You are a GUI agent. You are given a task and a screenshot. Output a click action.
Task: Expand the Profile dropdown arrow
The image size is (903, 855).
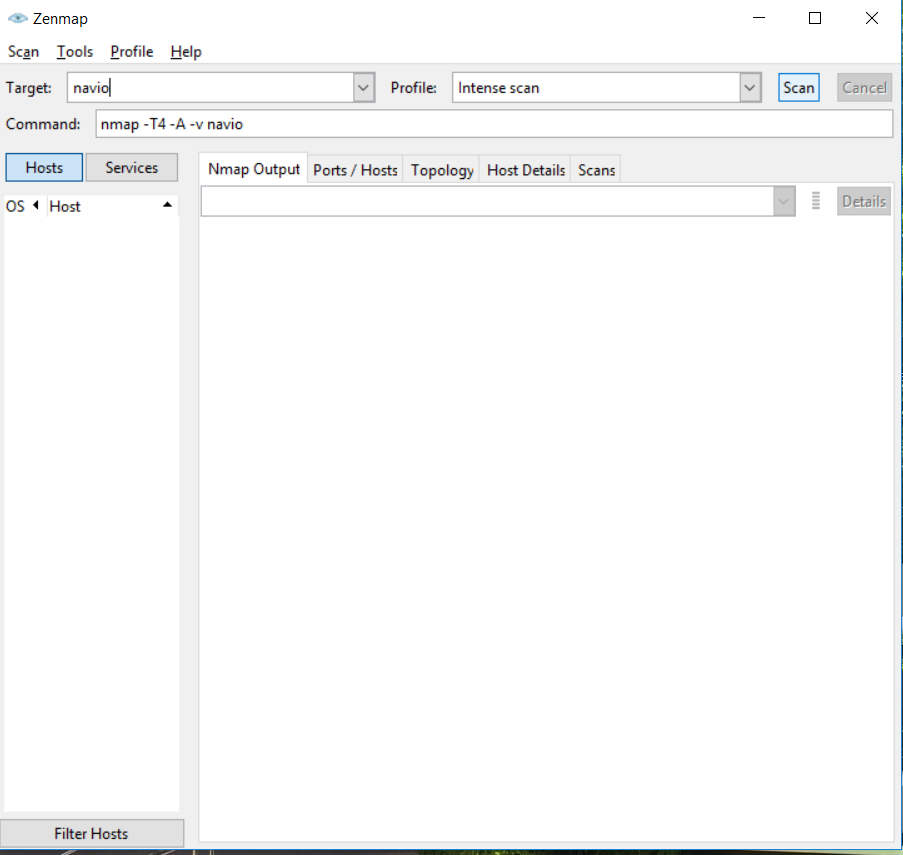(750, 88)
